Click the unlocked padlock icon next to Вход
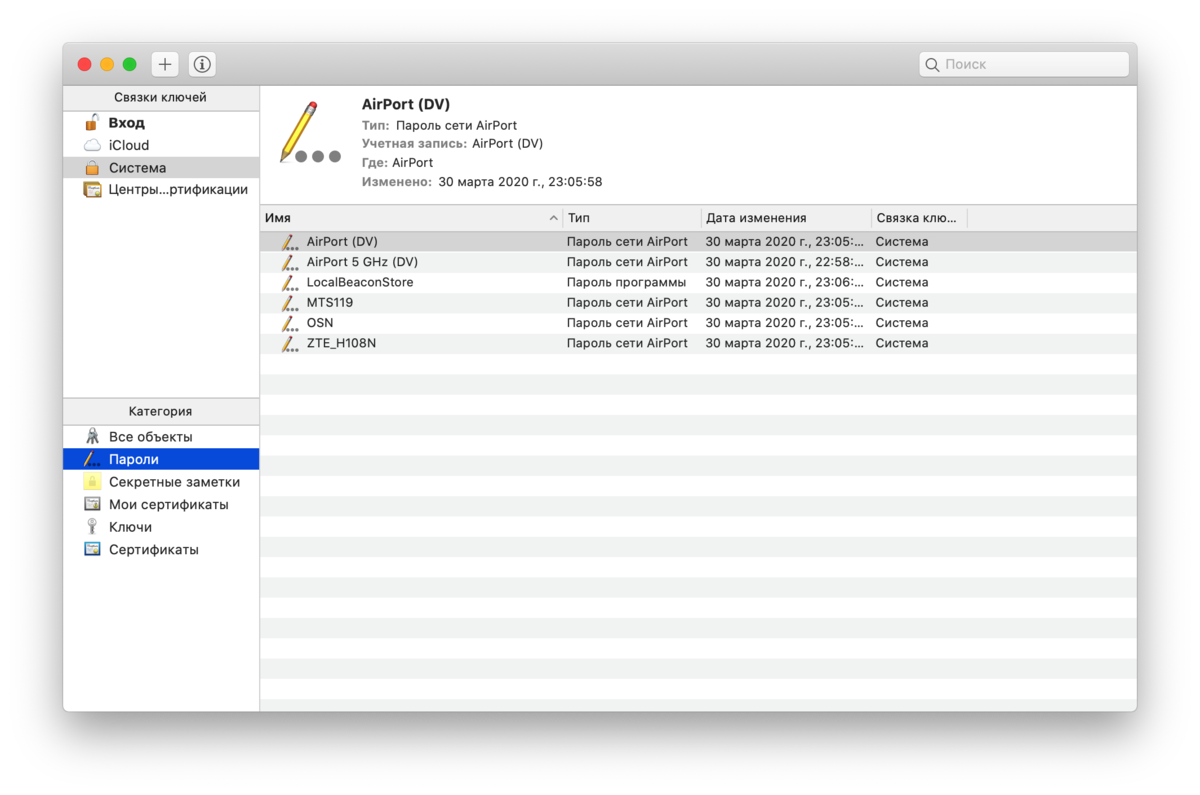The image size is (1200, 795). (x=92, y=122)
